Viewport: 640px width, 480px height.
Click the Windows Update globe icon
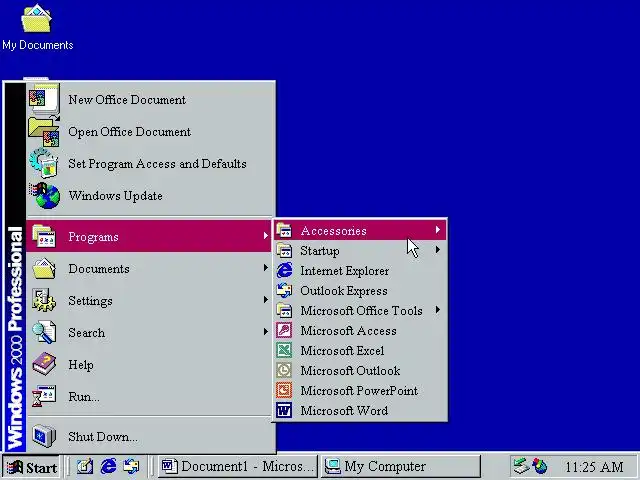tap(44, 196)
